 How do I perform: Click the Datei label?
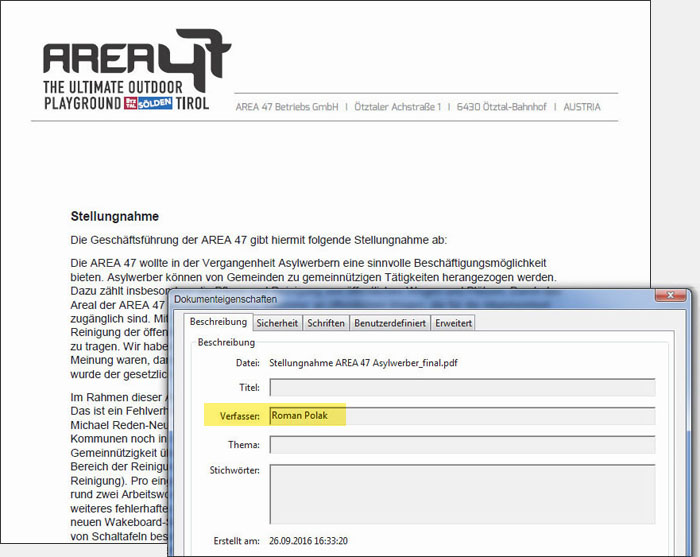(247, 363)
